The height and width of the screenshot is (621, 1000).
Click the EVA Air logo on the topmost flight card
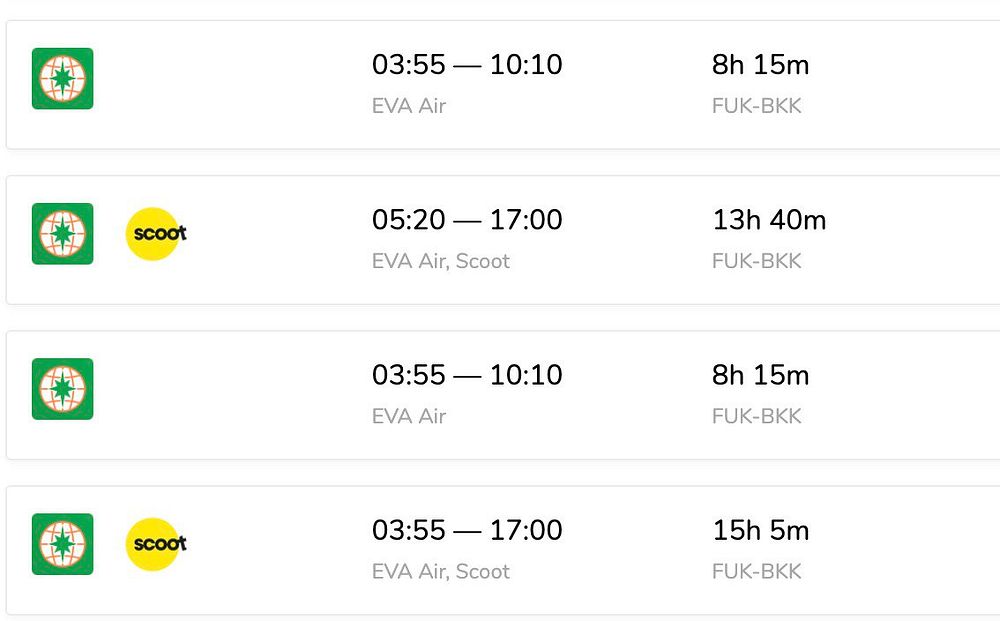[62, 78]
